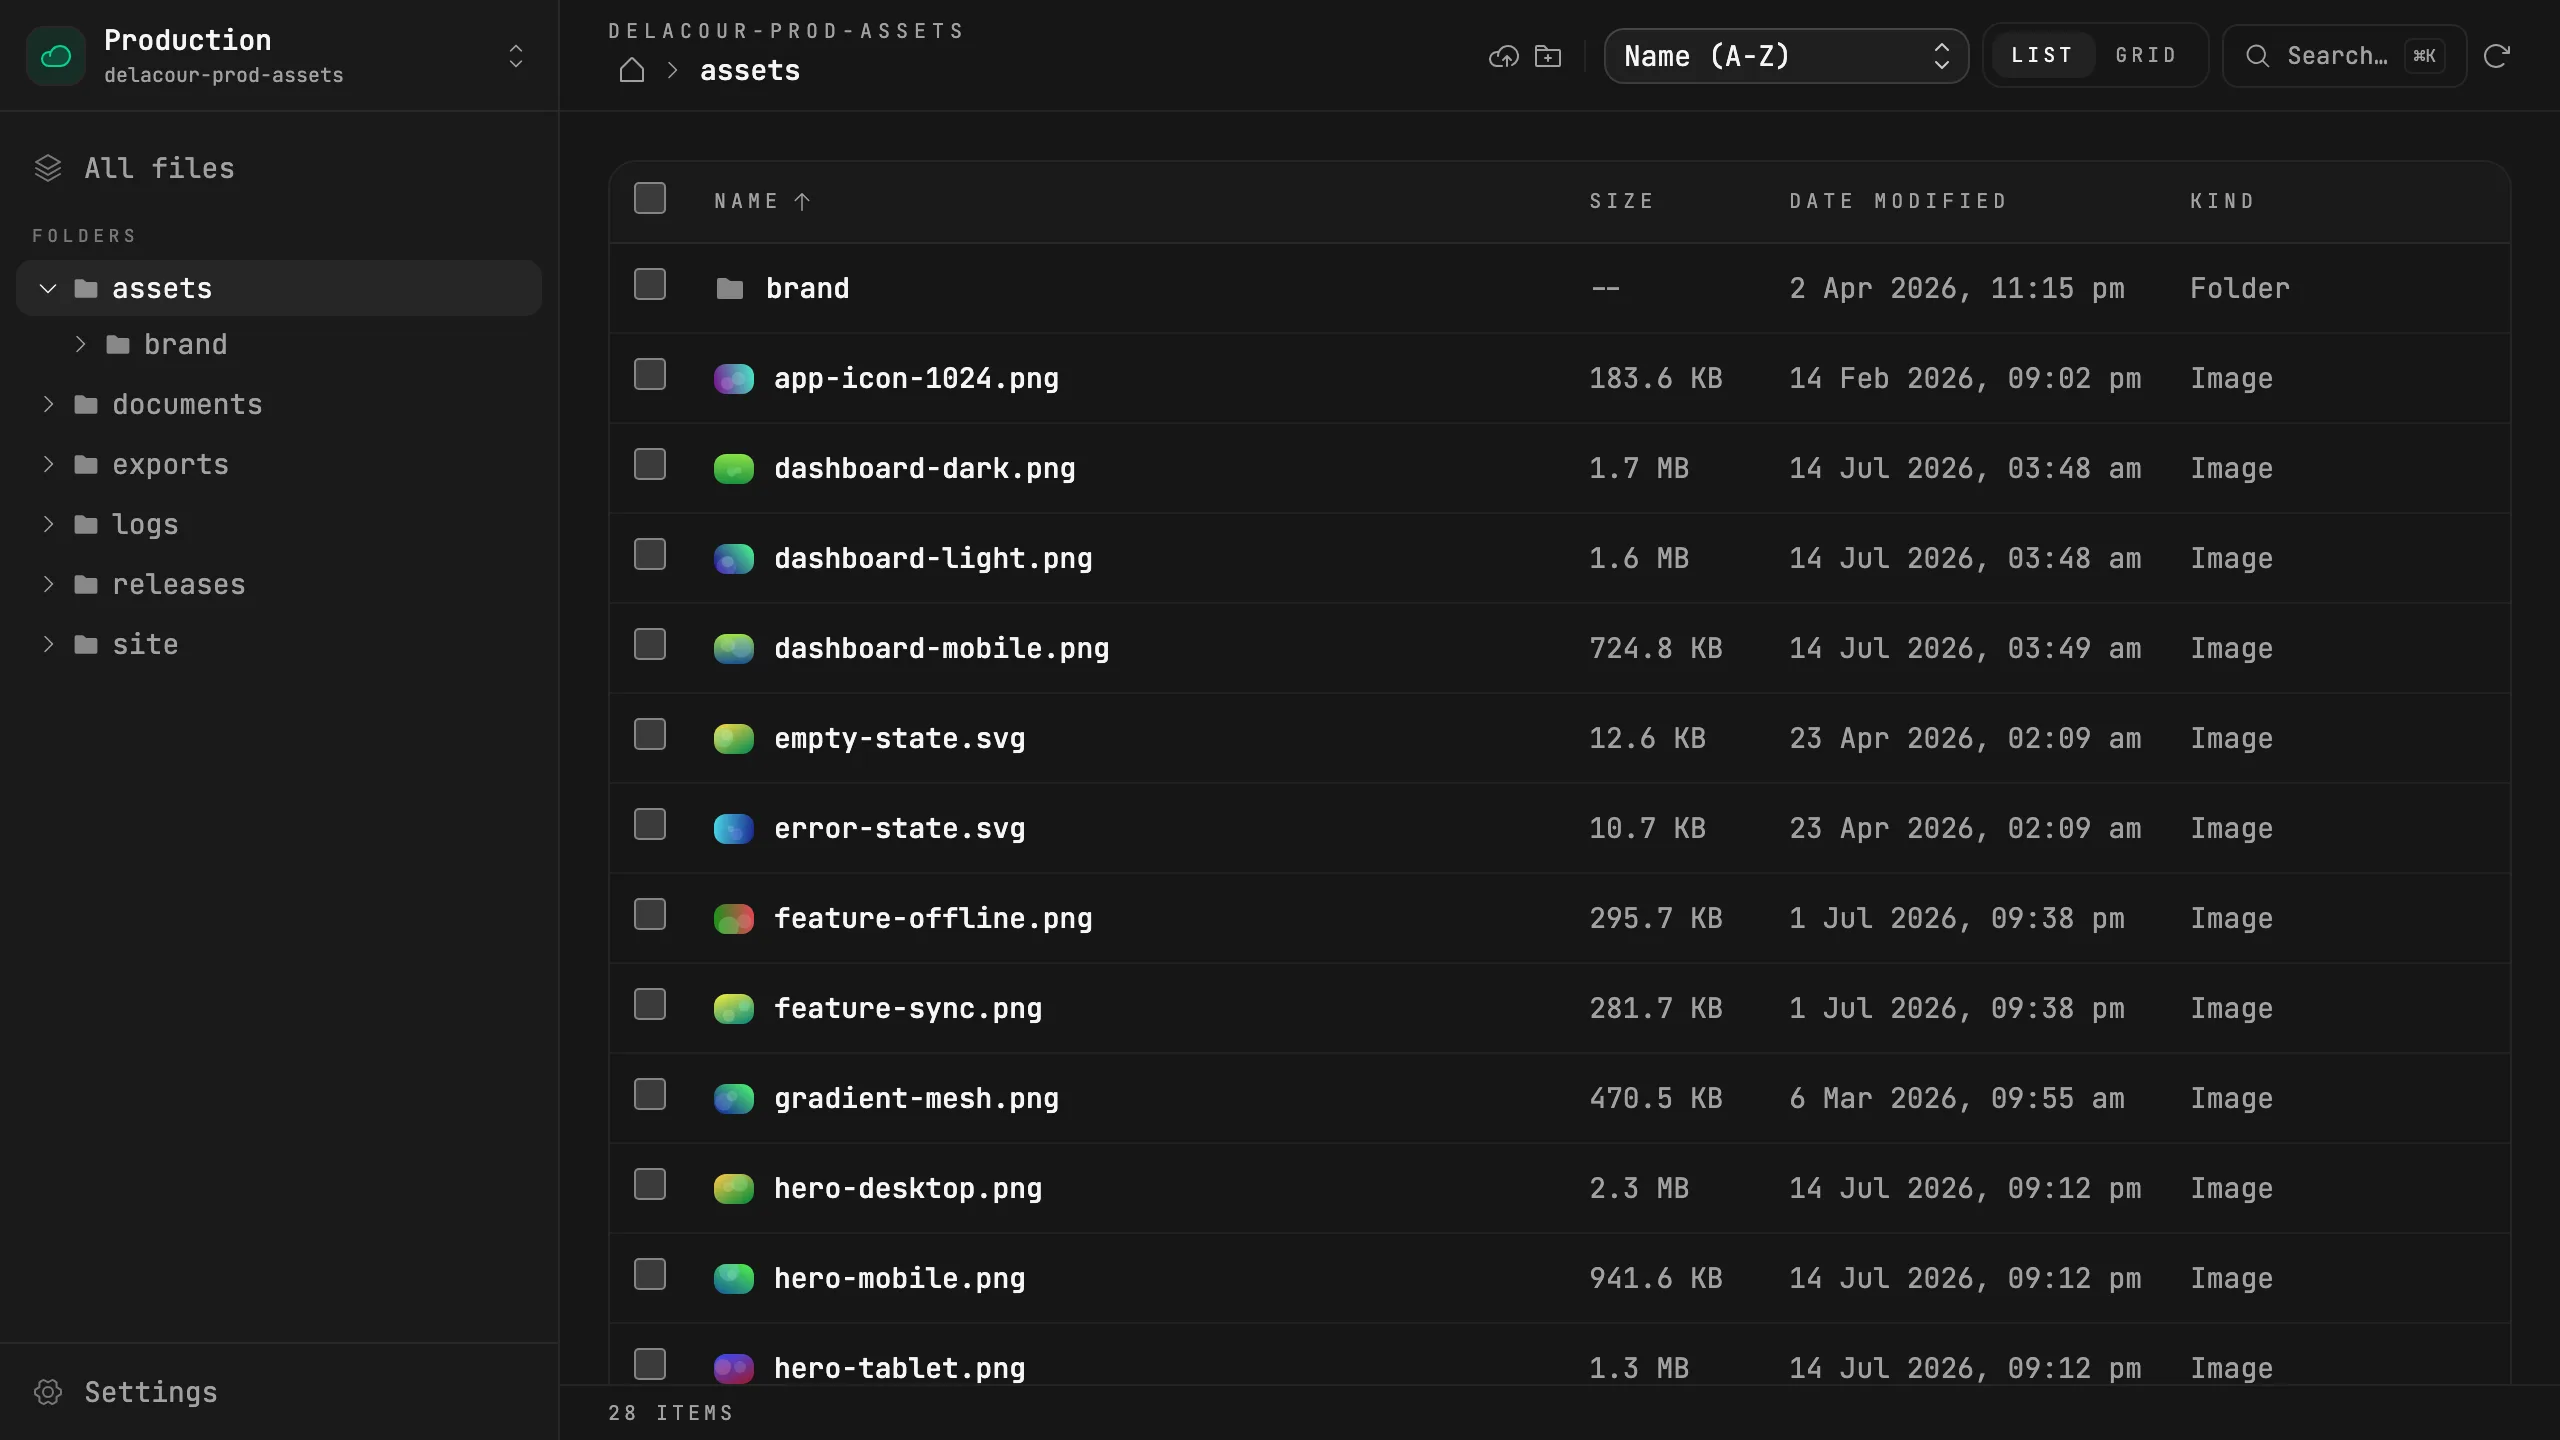Click the assets breadcrumb label
Viewport: 2560px width, 1440px height.
(x=750, y=70)
